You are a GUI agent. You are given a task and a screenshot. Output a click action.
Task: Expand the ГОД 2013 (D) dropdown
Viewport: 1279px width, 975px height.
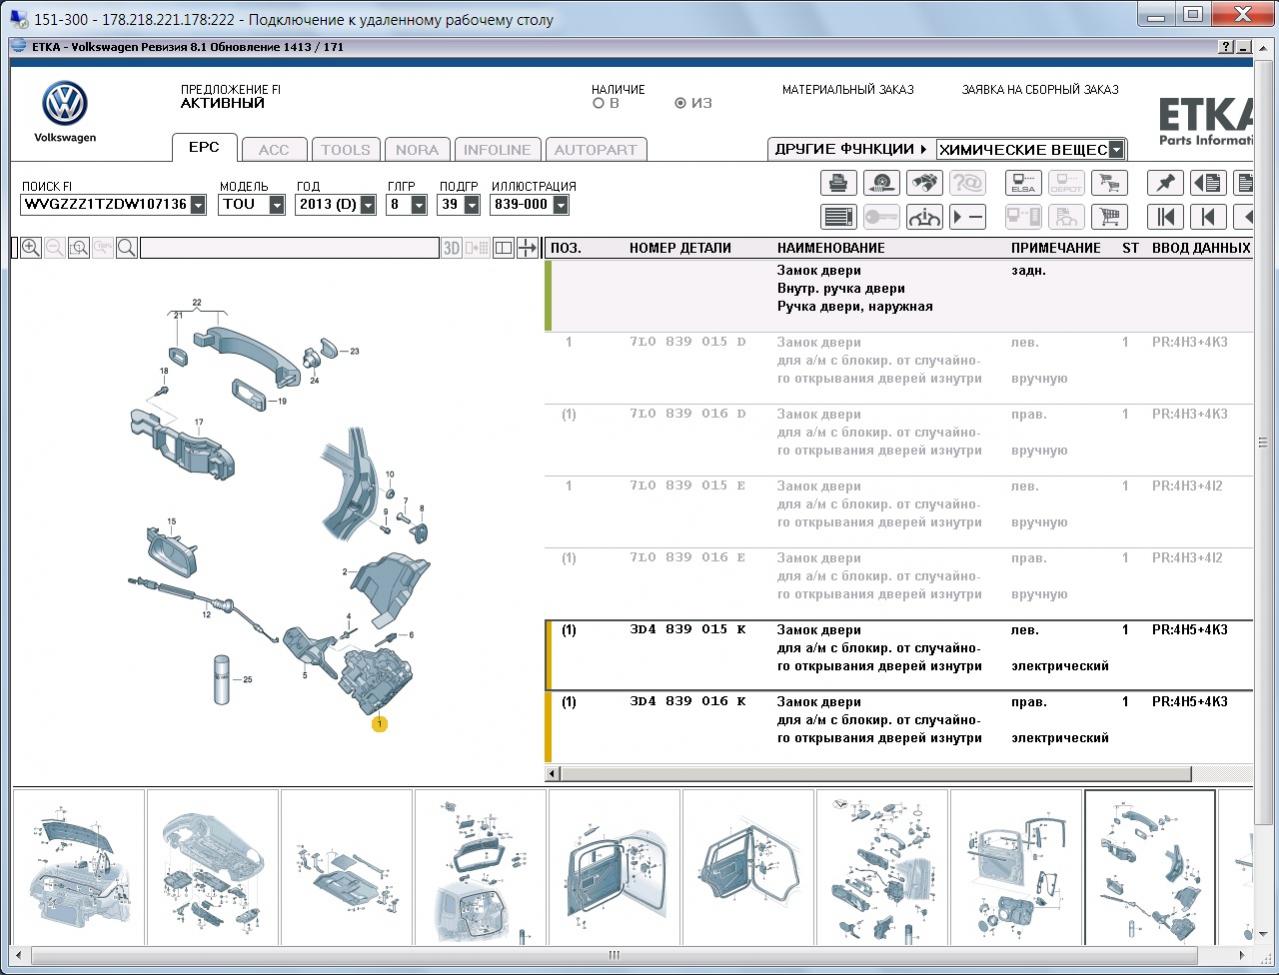[x=368, y=205]
